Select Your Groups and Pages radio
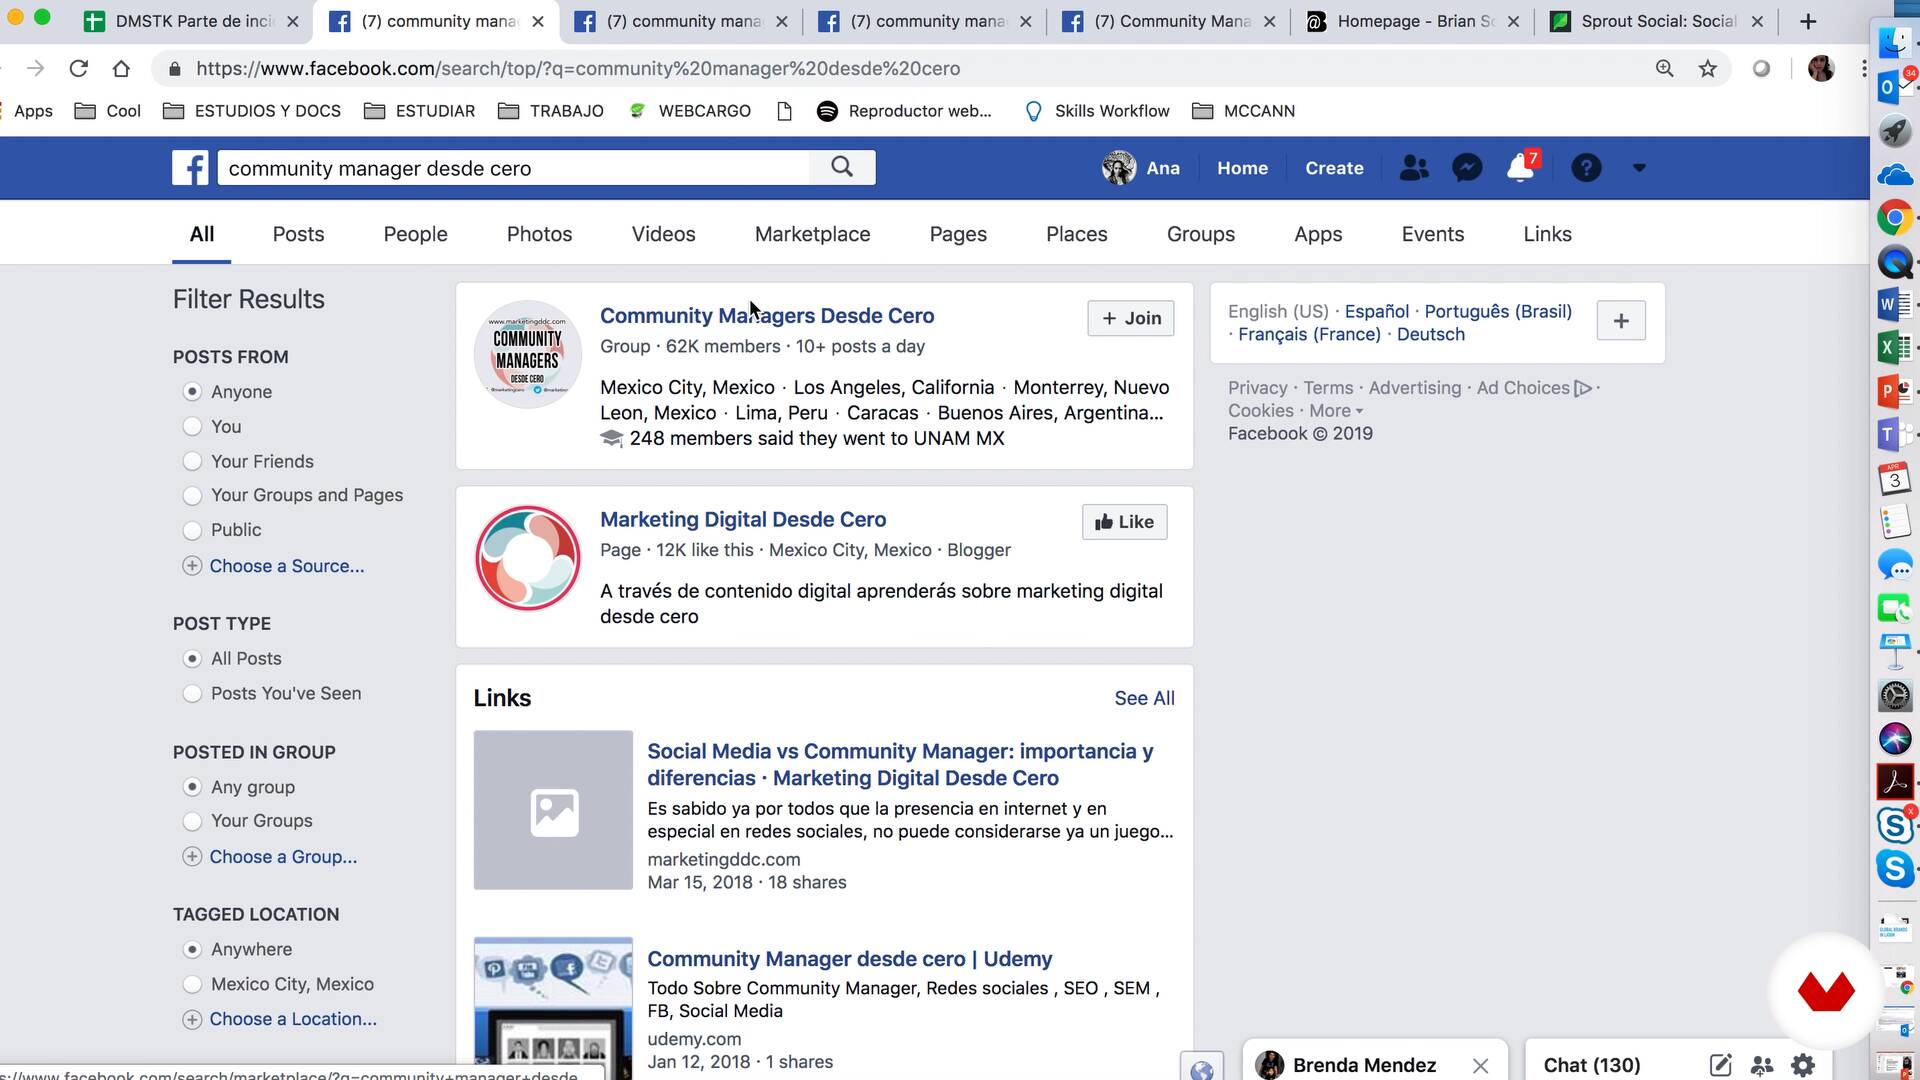This screenshot has height=1080, width=1920. pos(192,496)
